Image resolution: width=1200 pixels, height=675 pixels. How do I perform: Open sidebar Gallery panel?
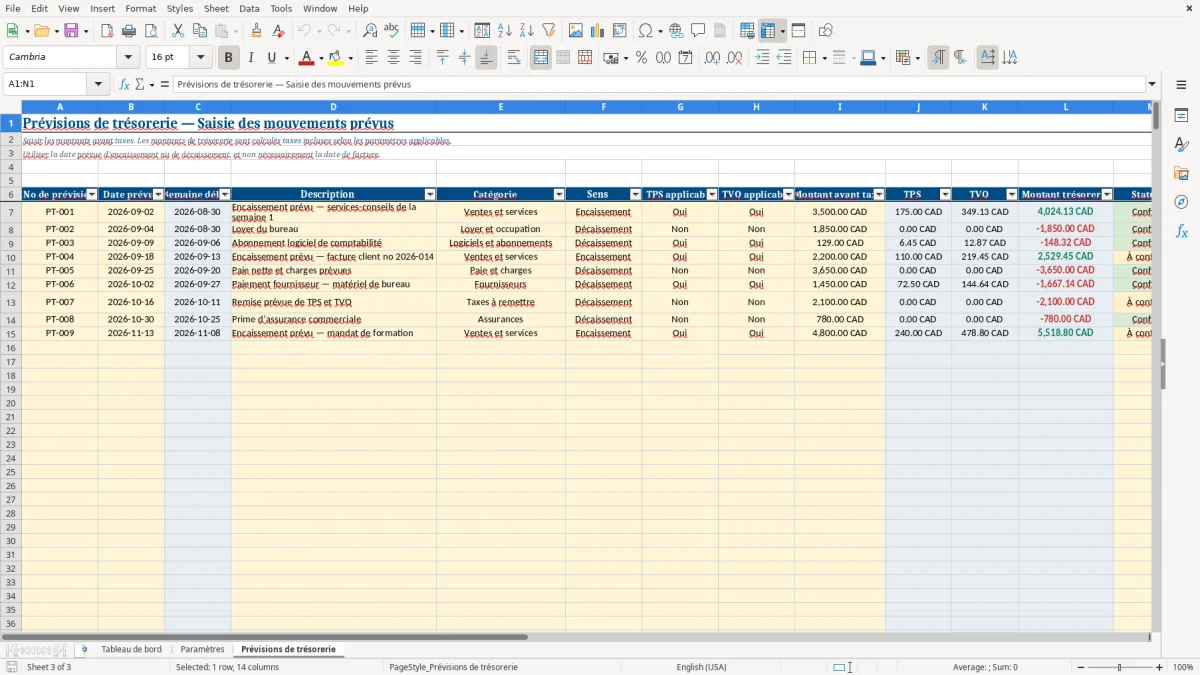coord(1181,173)
